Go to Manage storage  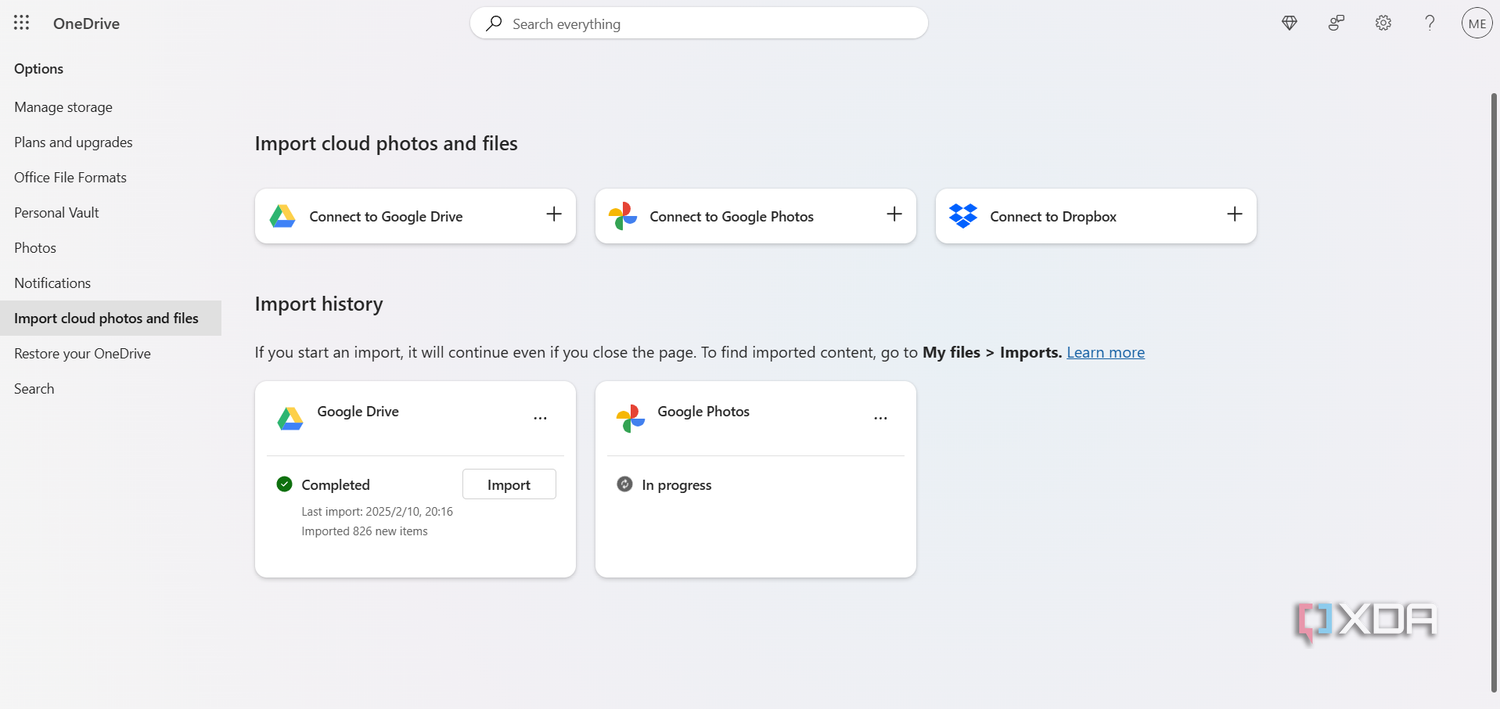click(63, 107)
